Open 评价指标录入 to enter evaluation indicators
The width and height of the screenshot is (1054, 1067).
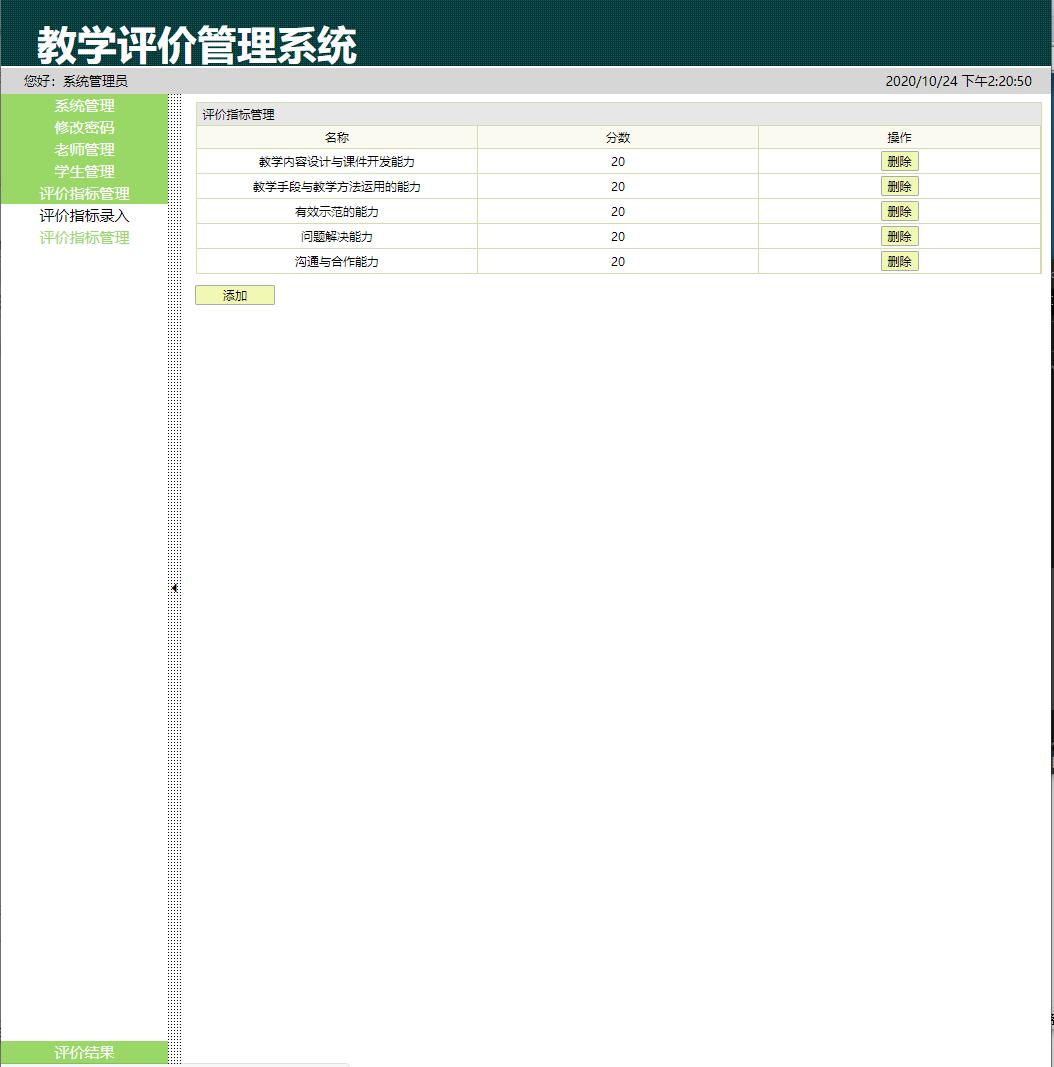[86, 214]
